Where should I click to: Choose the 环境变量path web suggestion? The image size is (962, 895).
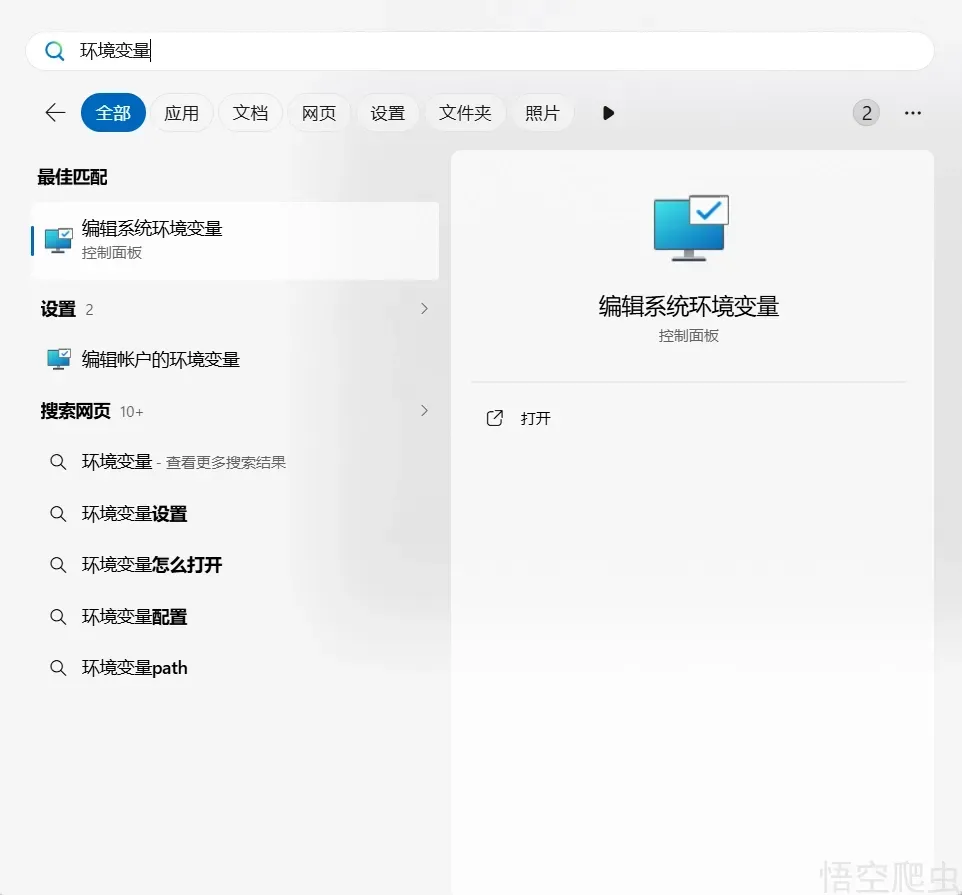tap(135, 668)
